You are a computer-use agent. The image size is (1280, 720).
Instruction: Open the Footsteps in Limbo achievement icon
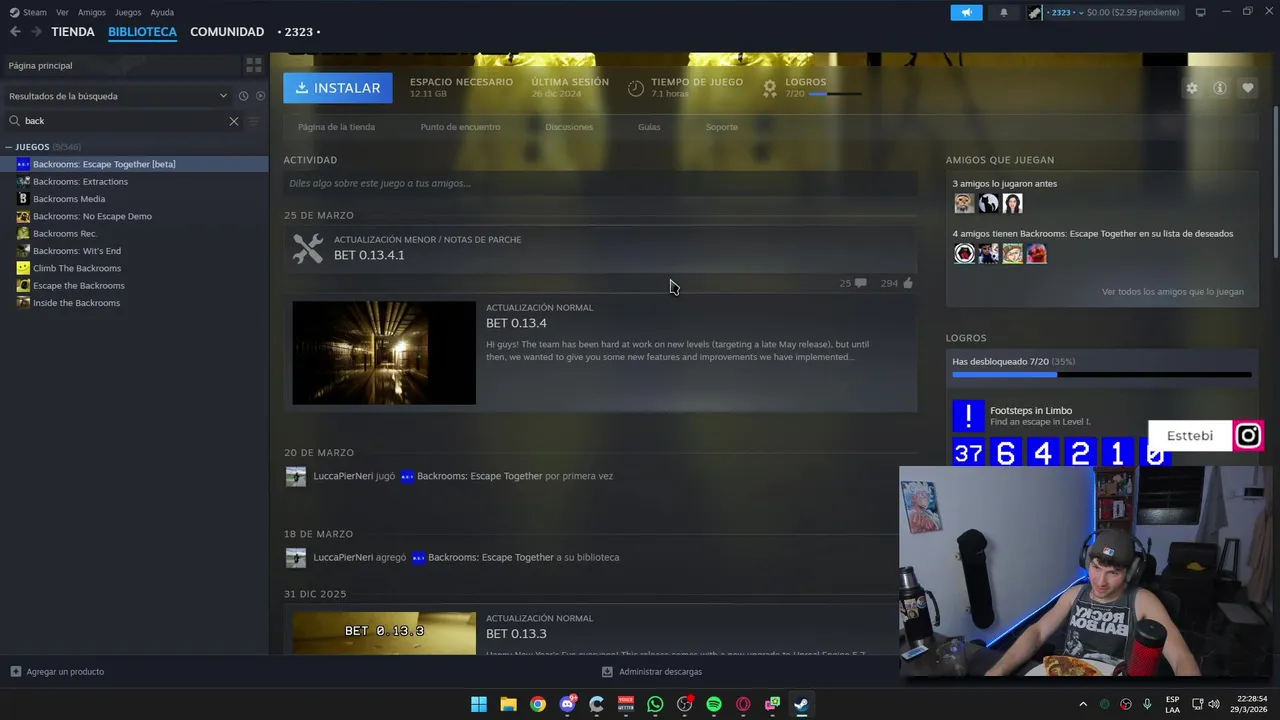click(x=968, y=415)
